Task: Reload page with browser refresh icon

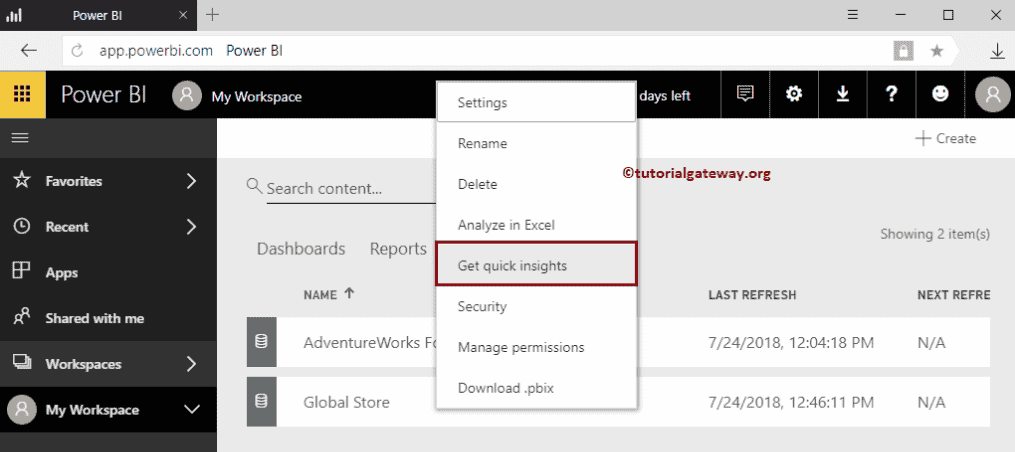Action: coord(77,51)
